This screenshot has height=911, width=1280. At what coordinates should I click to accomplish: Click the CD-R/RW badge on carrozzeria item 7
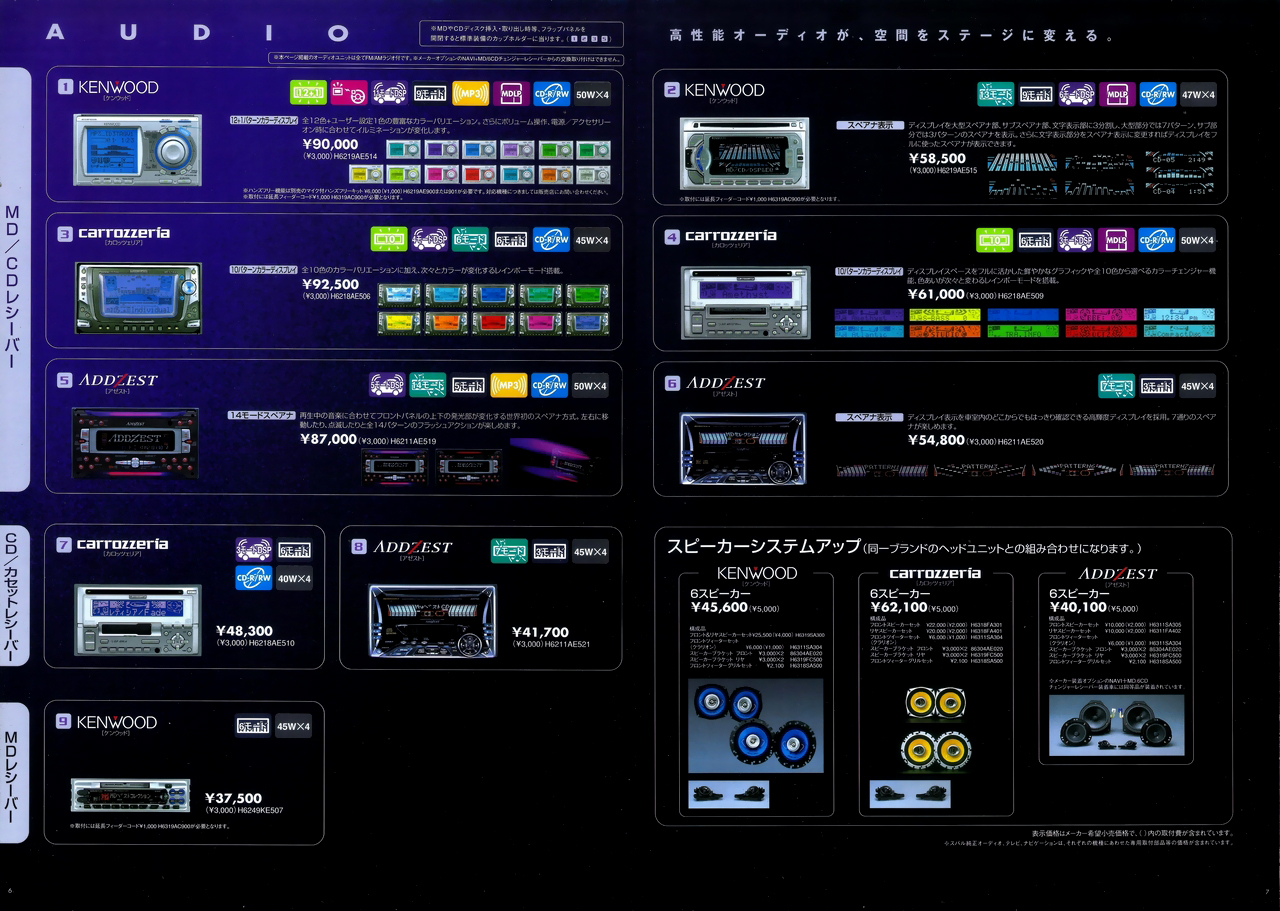click(254, 578)
